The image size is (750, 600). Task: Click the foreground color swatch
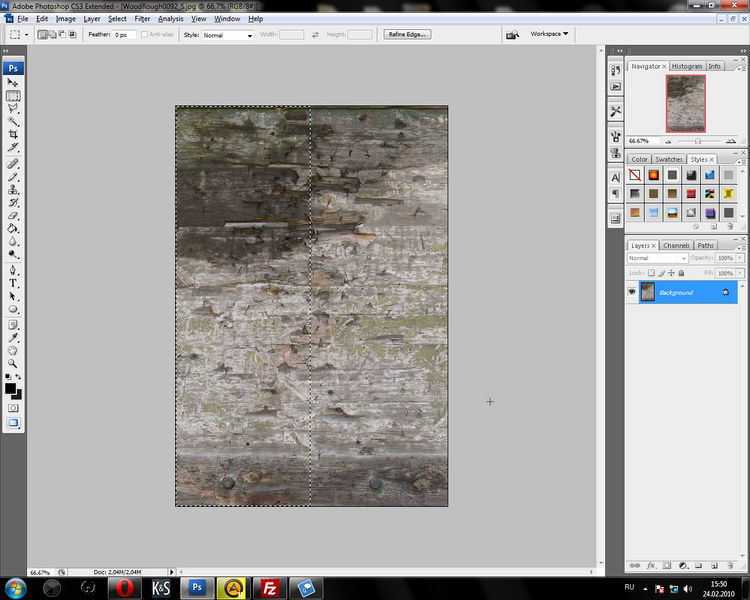(x=10, y=389)
